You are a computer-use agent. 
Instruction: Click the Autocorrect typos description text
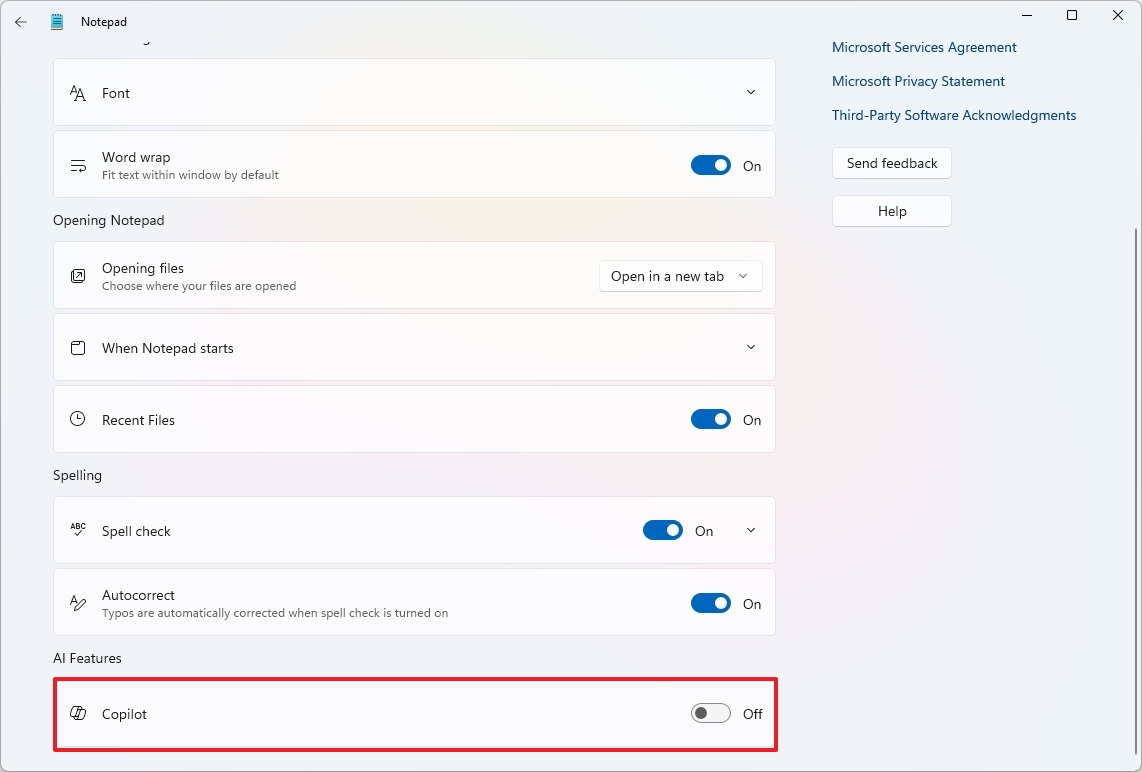pyautogui.click(x=275, y=613)
